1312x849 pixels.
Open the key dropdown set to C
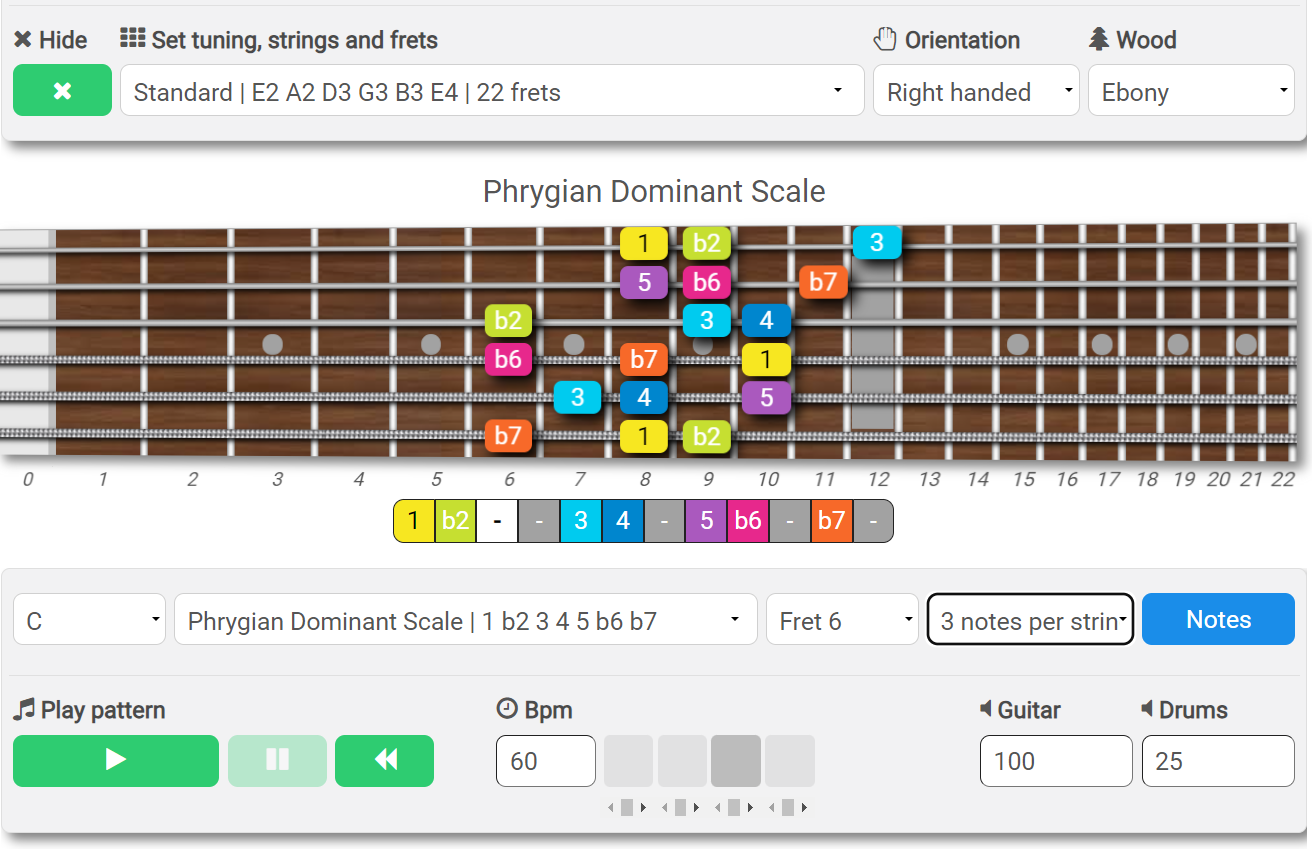pos(89,620)
